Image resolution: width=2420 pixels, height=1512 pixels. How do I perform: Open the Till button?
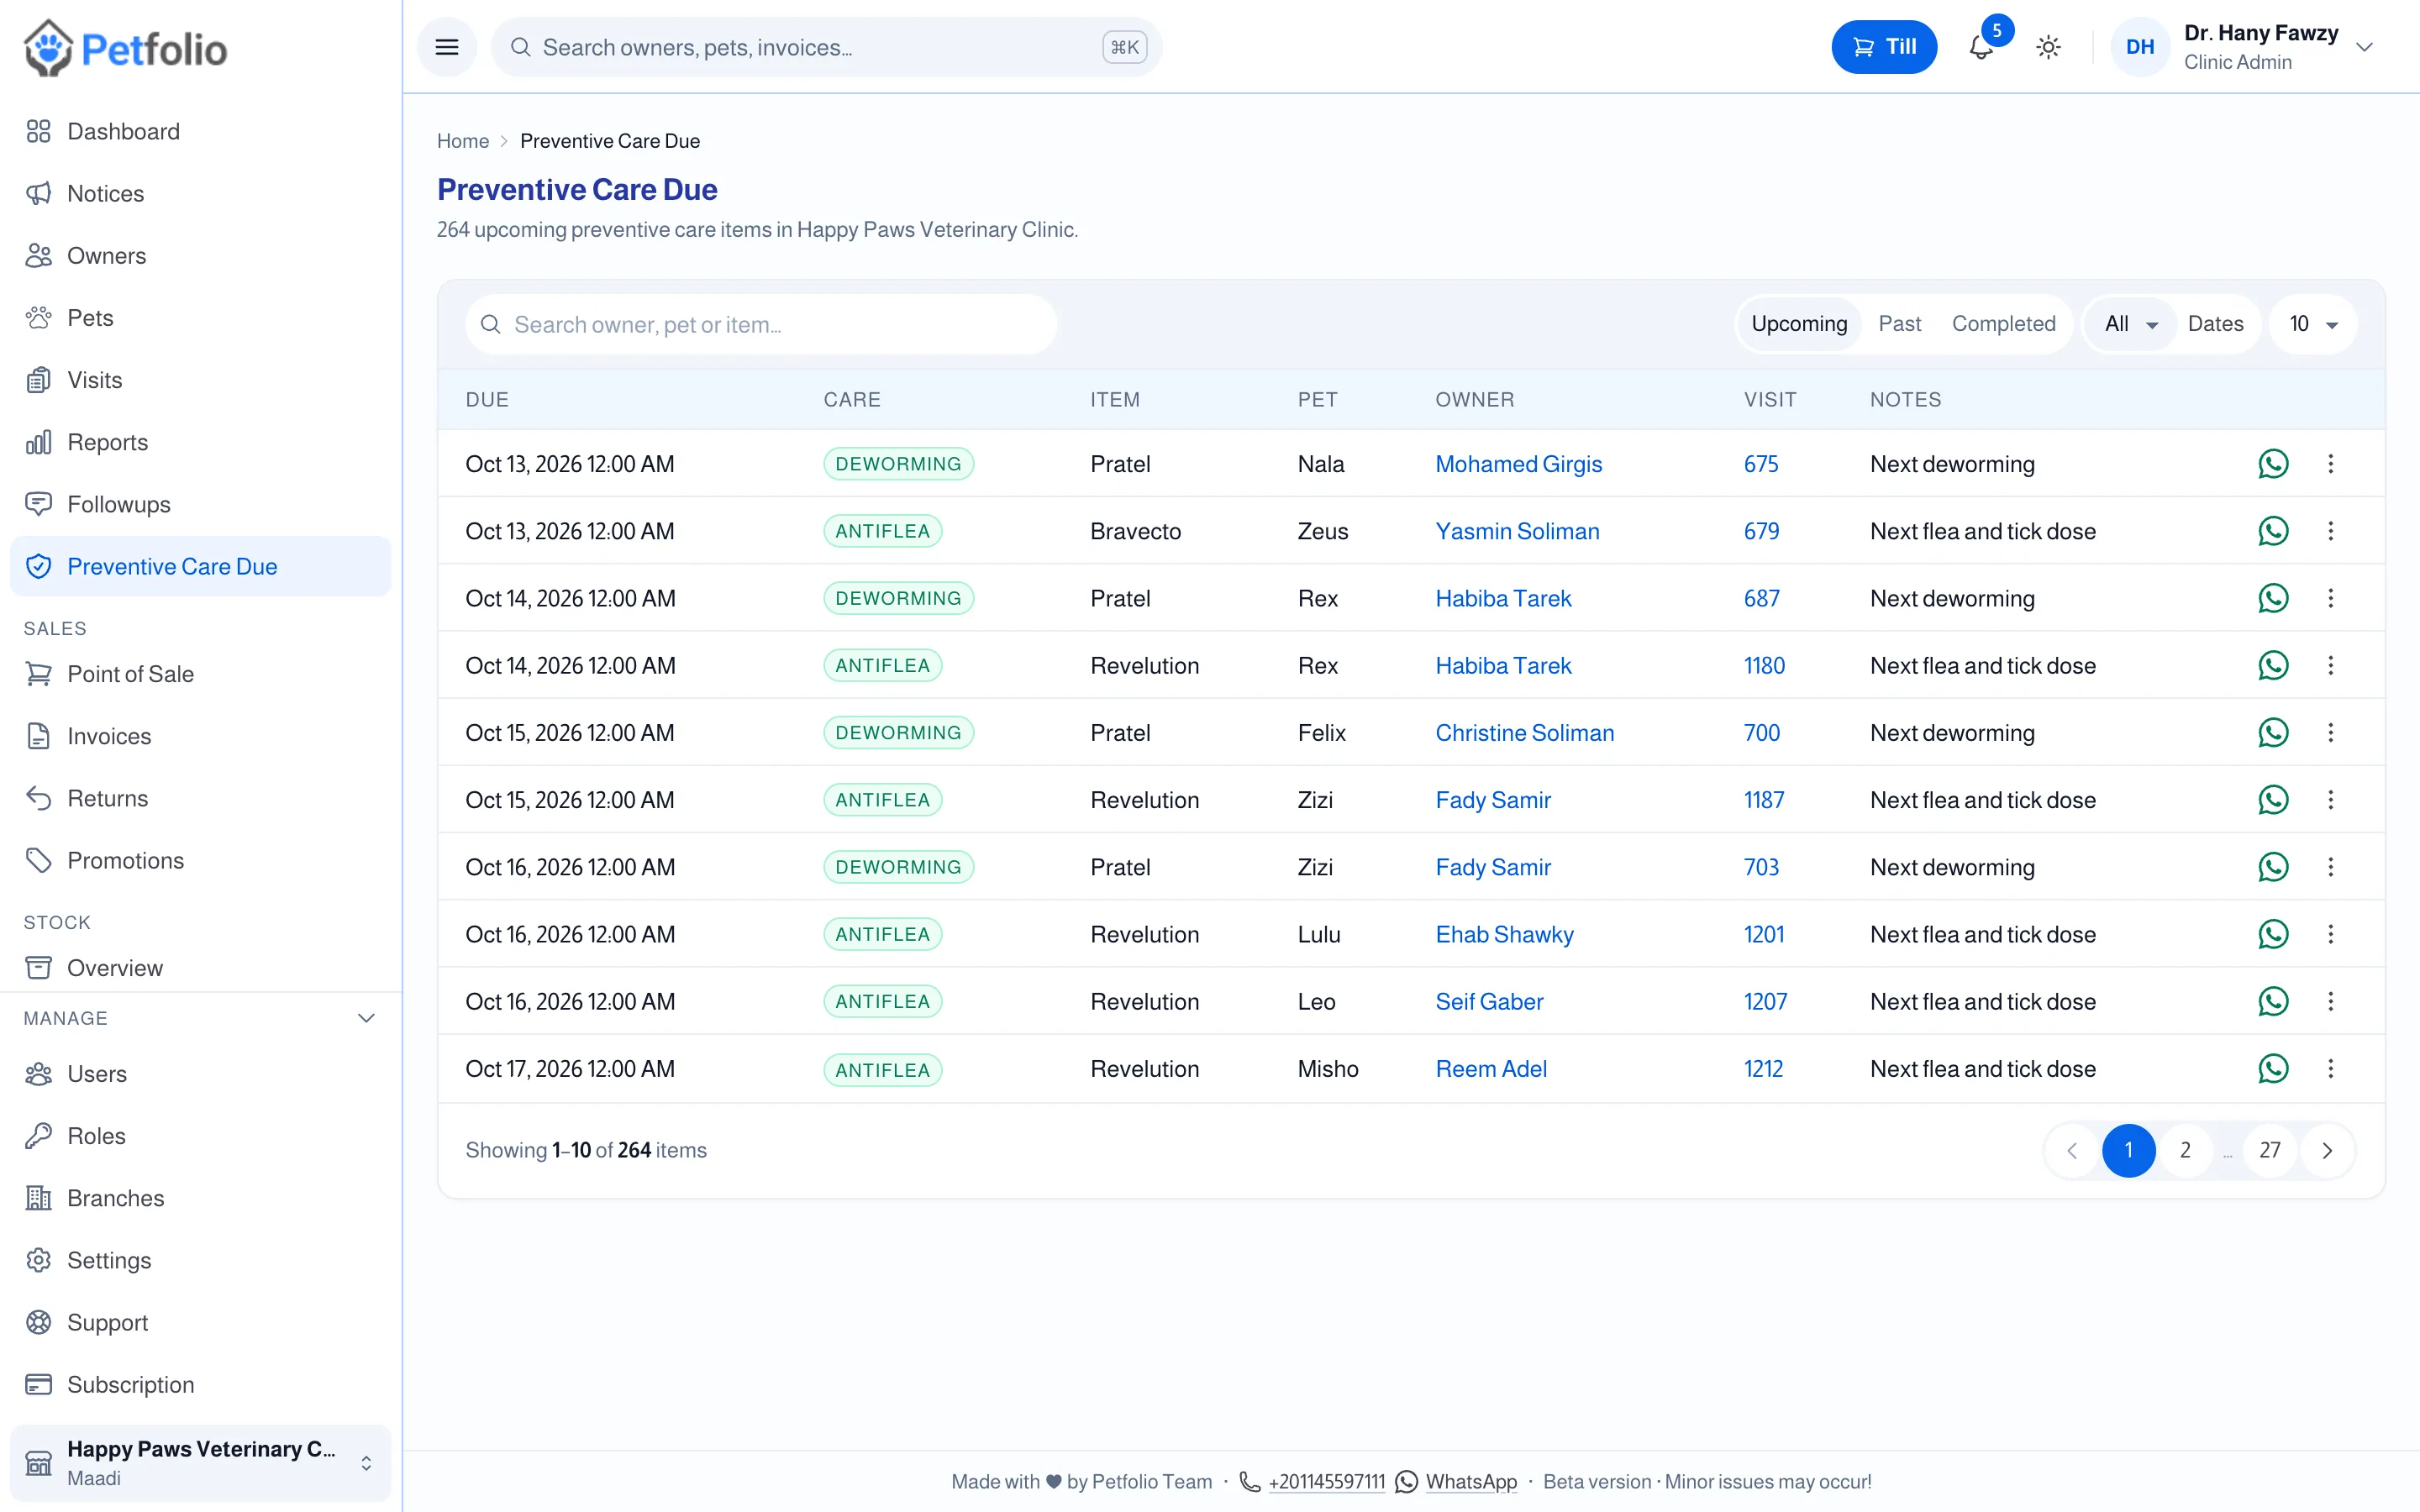[x=1884, y=47]
